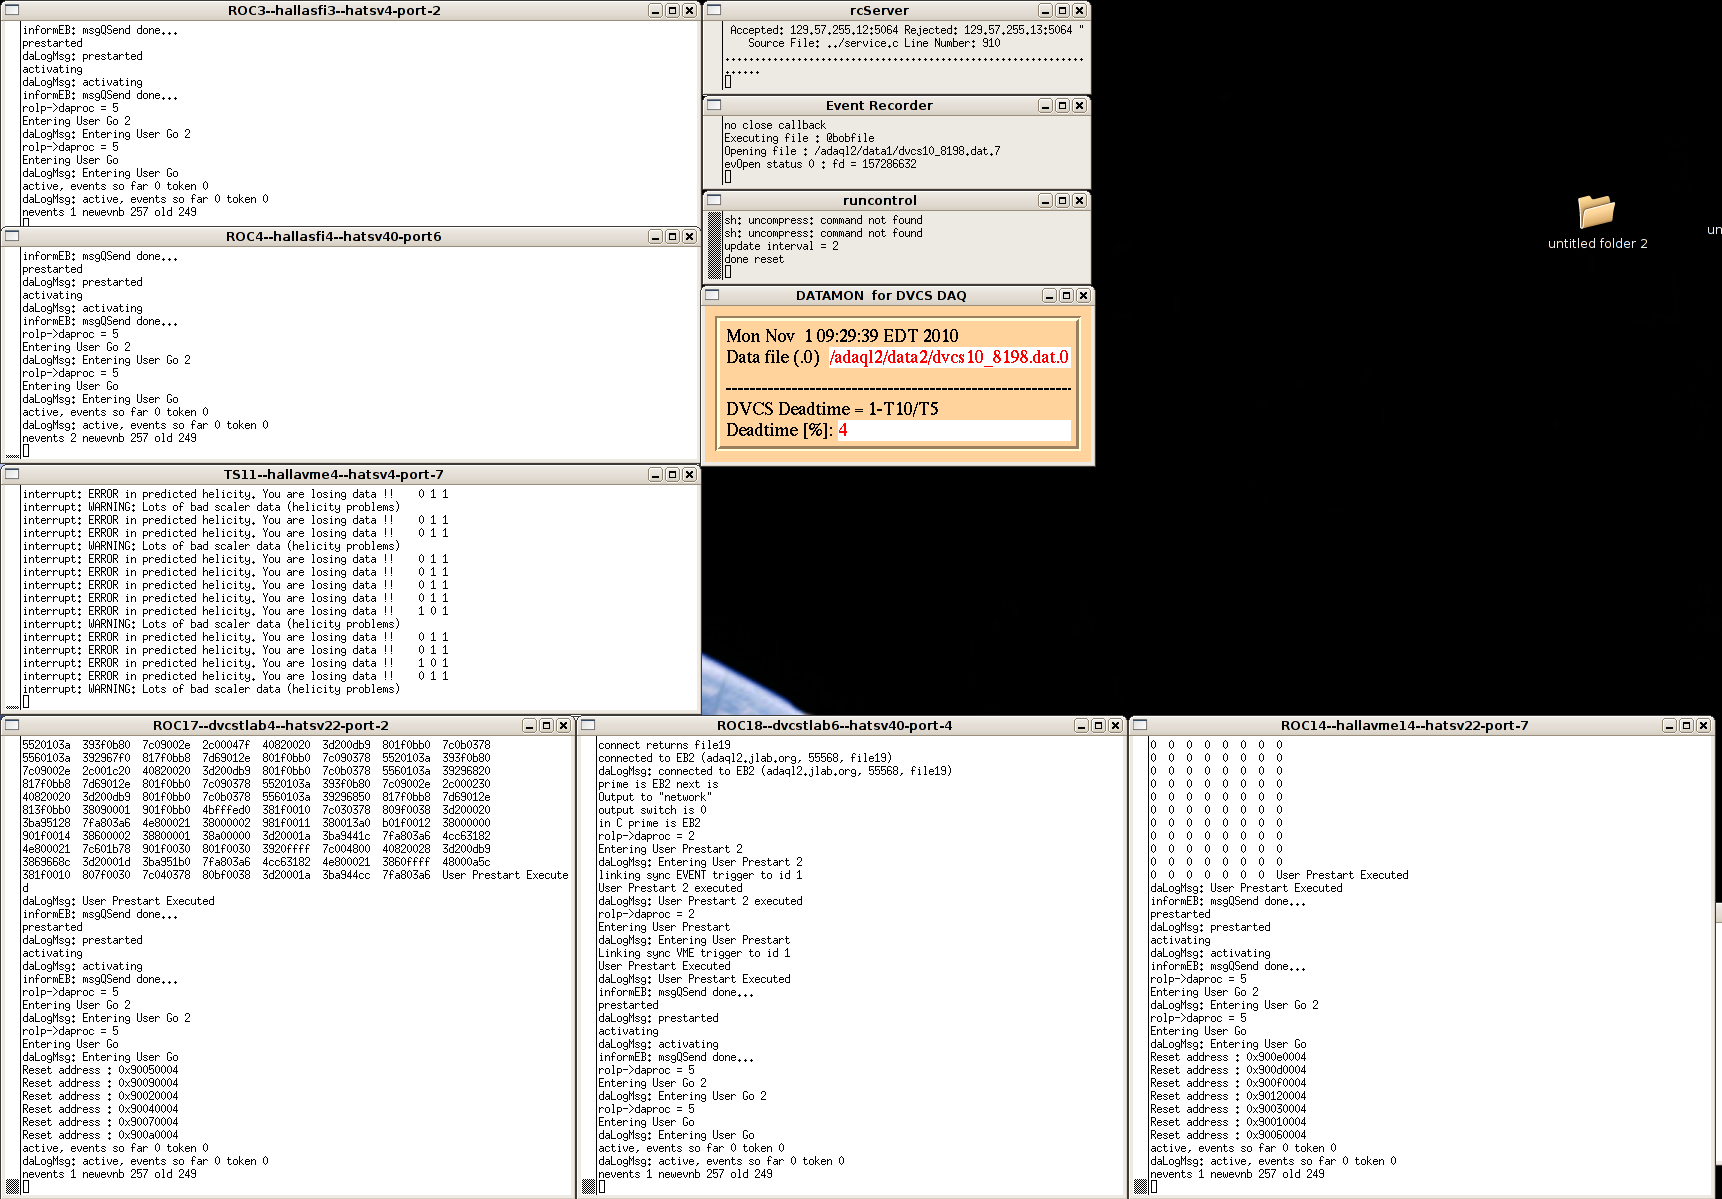Minimize the ROC18 terminal window
Viewport: 1722px width, 1199px height.
tap(1081, 726)
